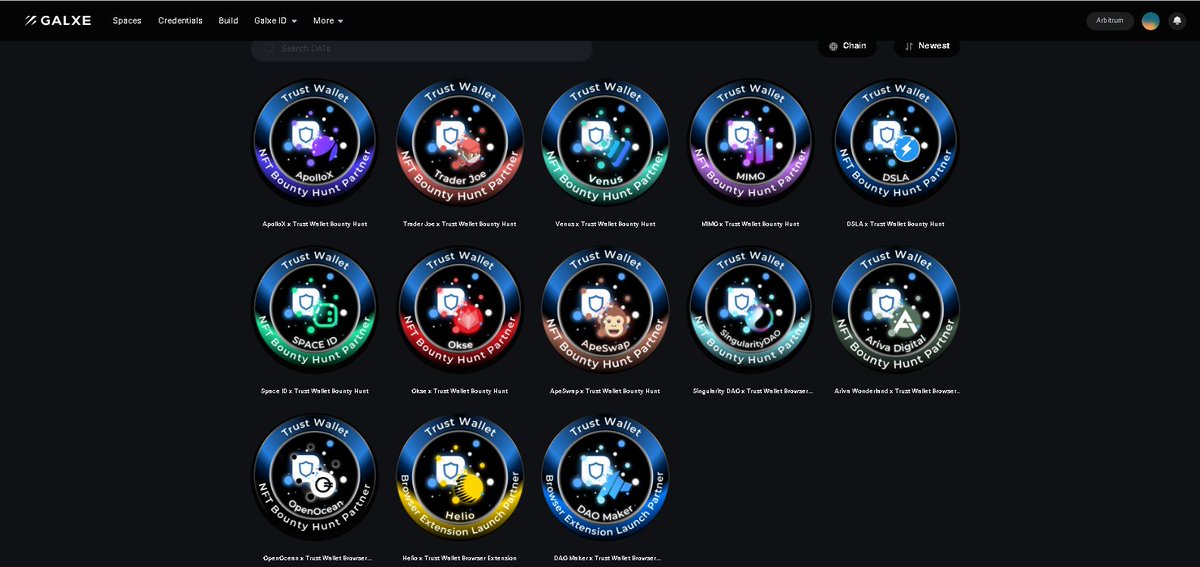This screenshot has height=567, width=1200.
Task: Open the Build menu item
Action: click(228, 20)
